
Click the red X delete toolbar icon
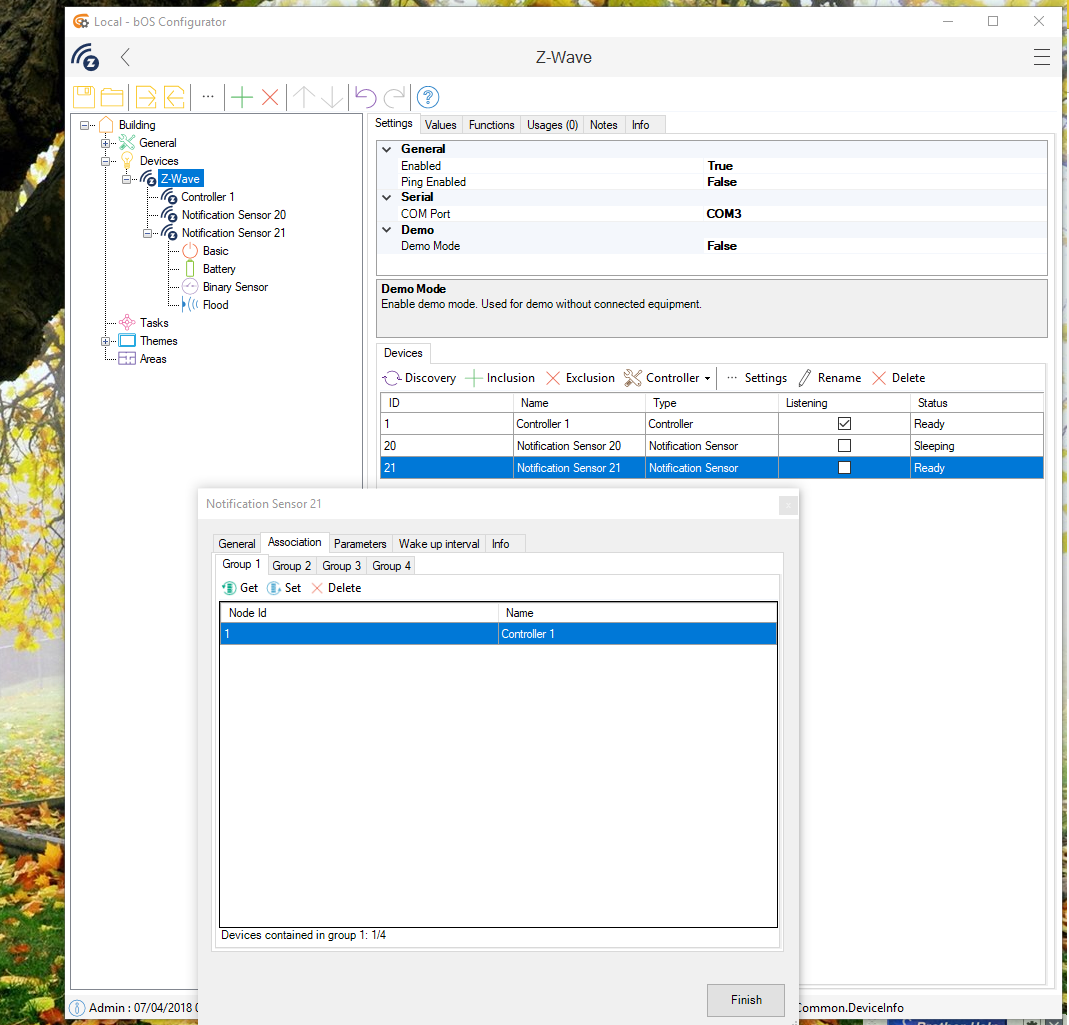270,97
